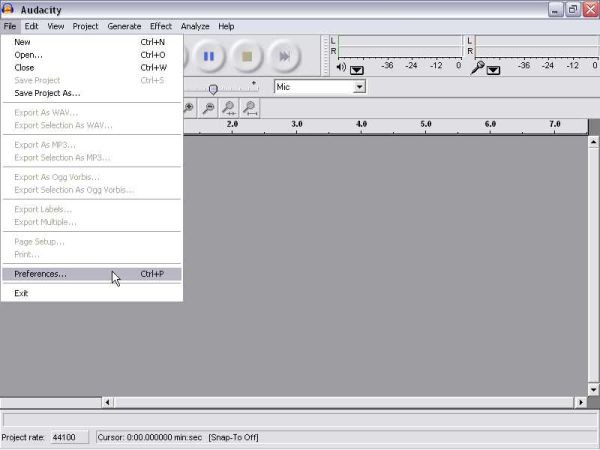Click the horizontal scrollbar right arrow
The image size is (600, 450).
click(x=580, y=402)
